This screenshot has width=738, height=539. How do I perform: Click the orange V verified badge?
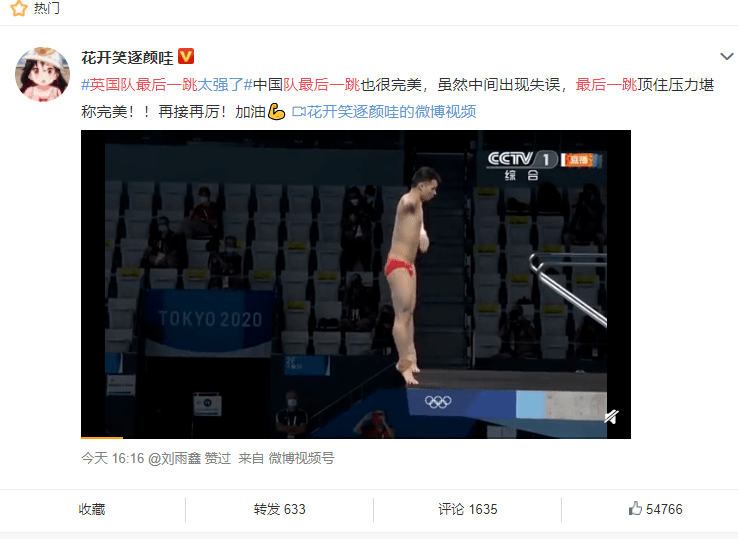186,56
